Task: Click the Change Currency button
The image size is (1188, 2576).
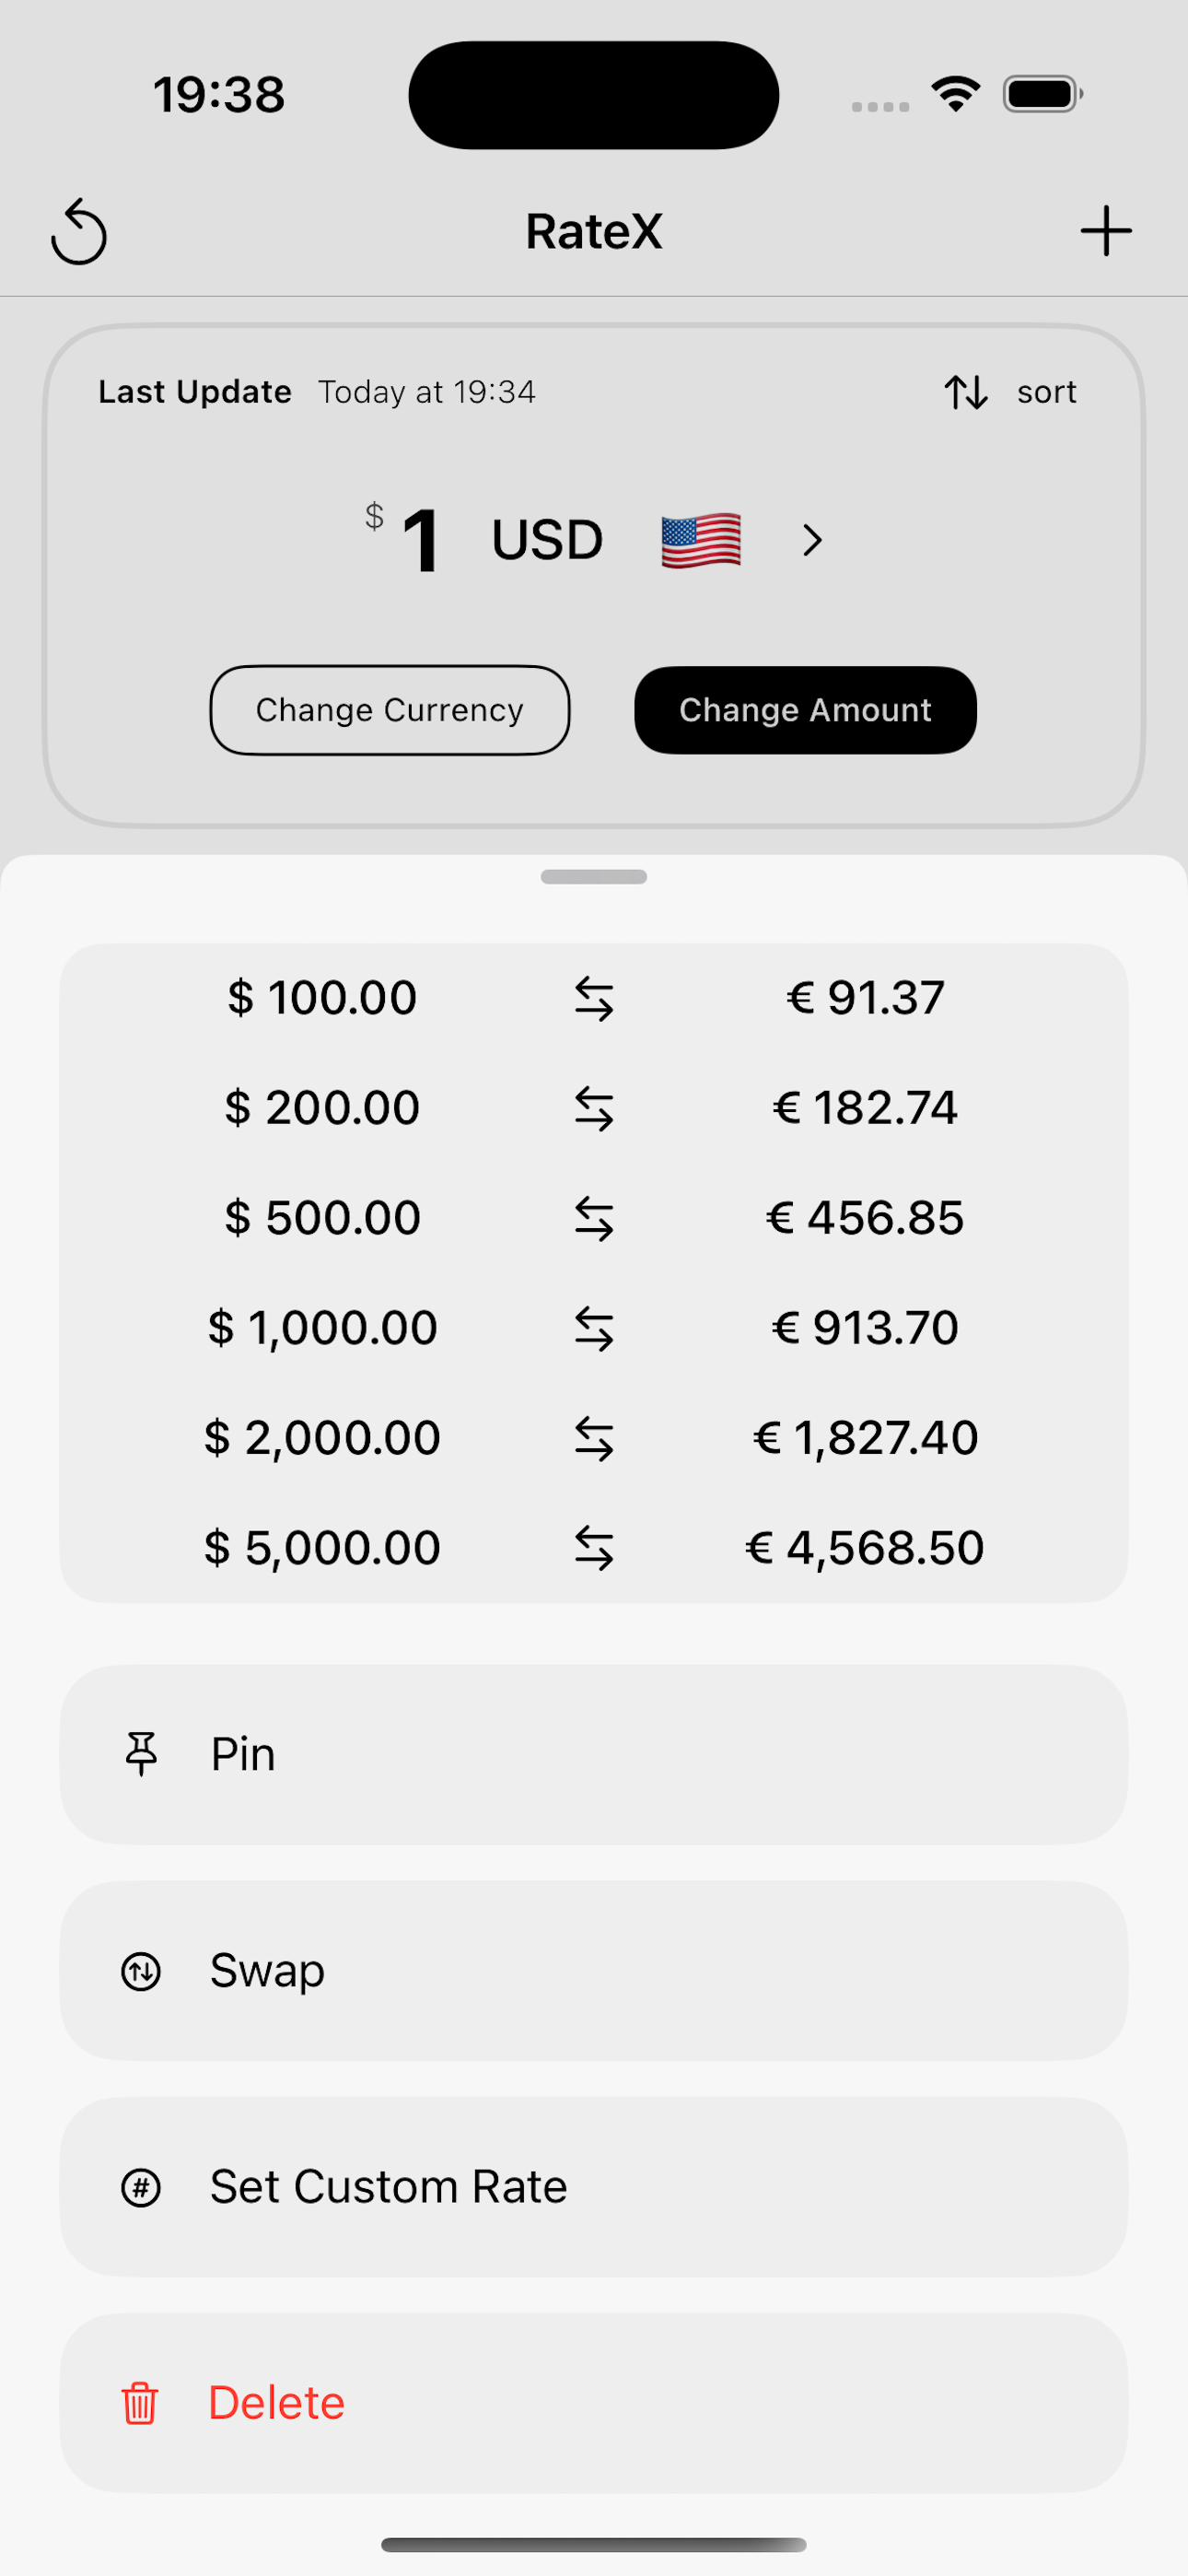Action: tap(390, 710)
